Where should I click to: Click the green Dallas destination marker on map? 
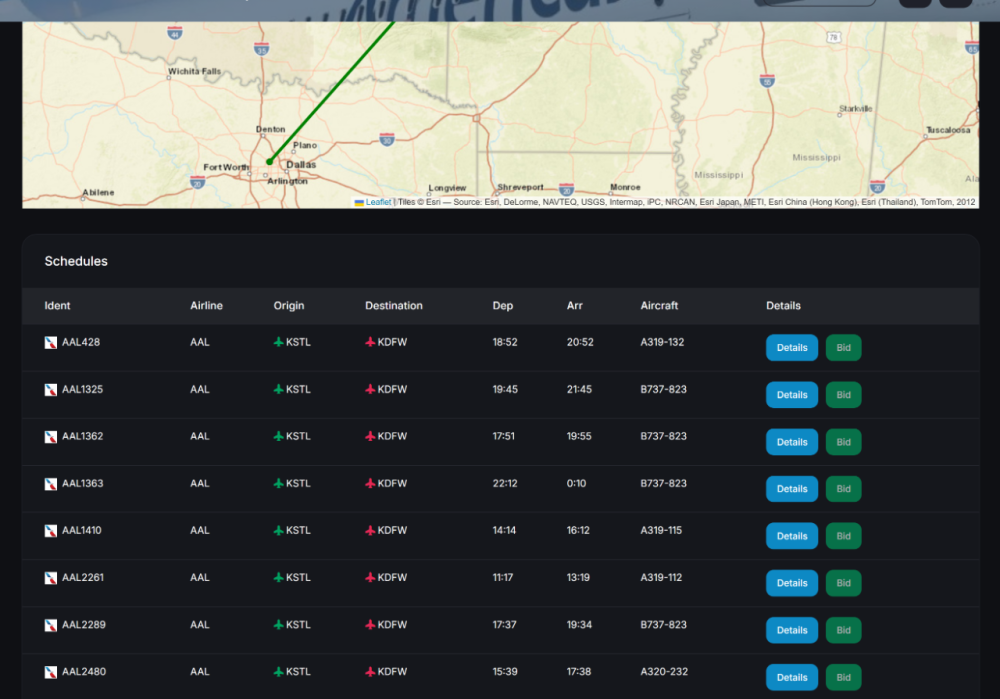coord(270,161)
